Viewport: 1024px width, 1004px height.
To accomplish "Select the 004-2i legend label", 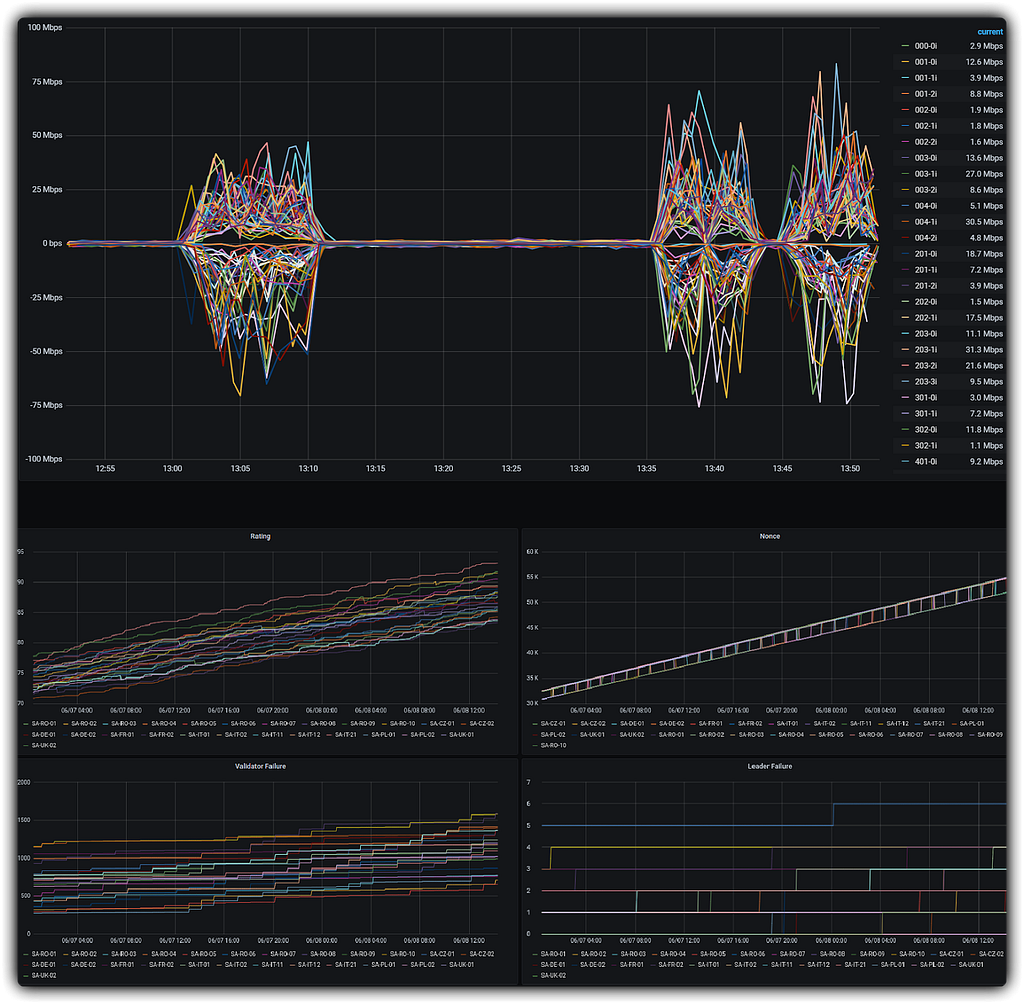I will click(x=925, y=238).
